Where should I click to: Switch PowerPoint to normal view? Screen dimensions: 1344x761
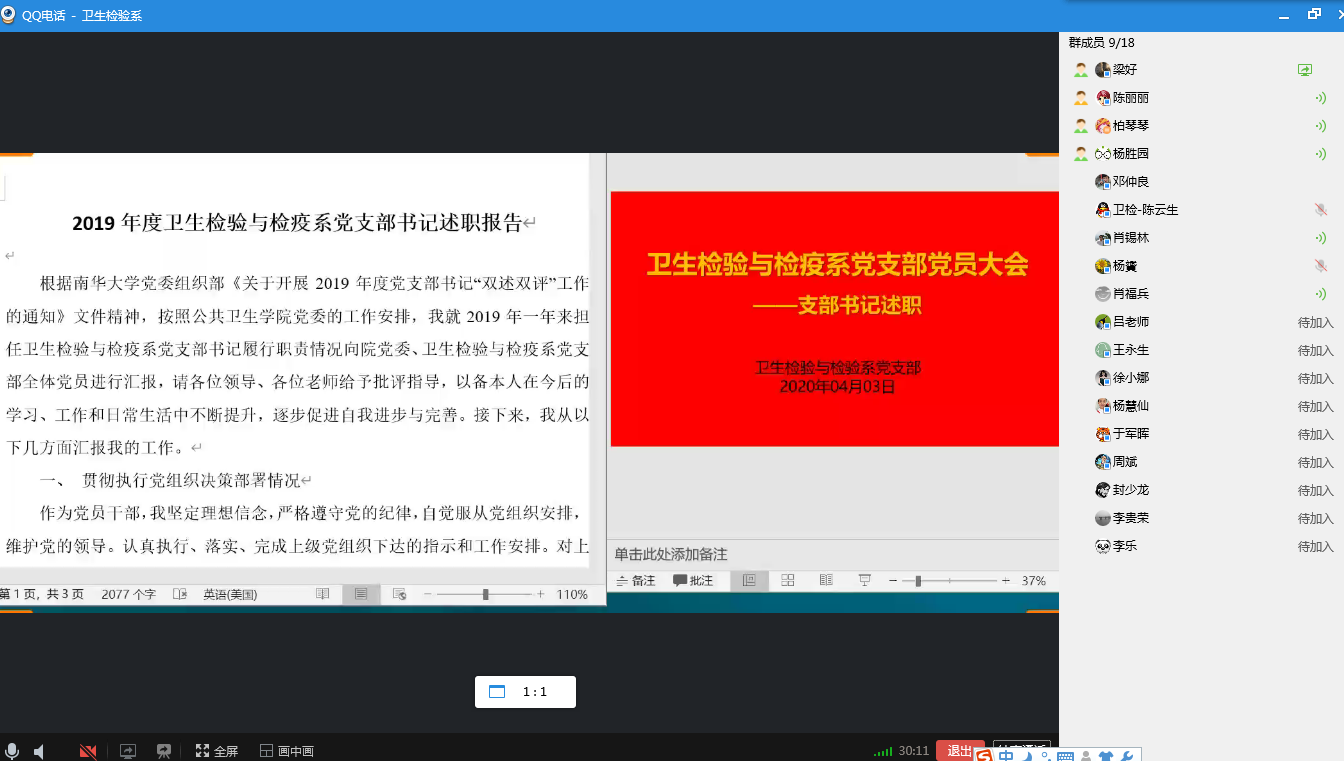pos(749,581)
